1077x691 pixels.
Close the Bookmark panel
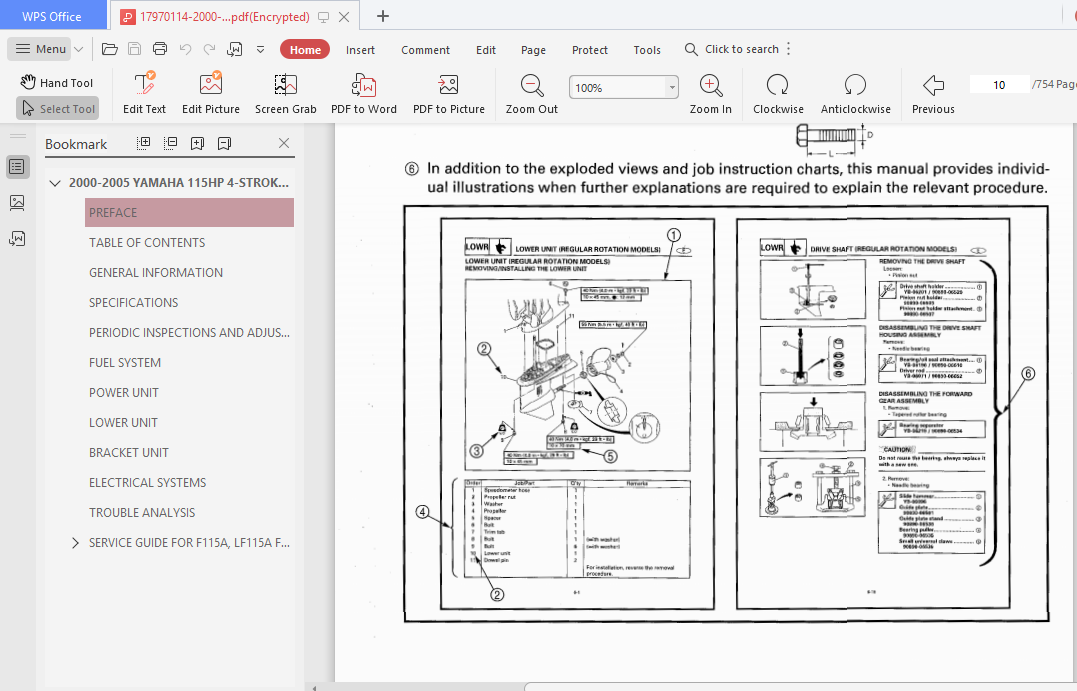tap(284, 143)
